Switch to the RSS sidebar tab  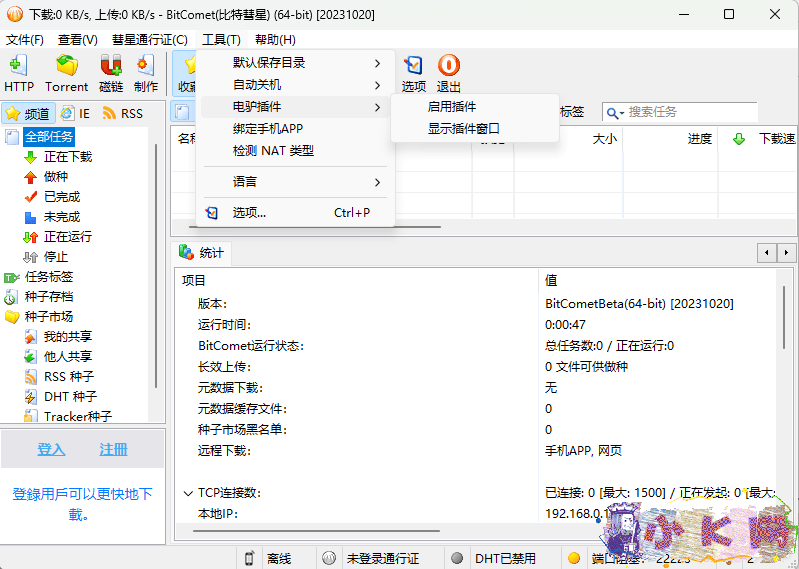click(x=122, y=114)
